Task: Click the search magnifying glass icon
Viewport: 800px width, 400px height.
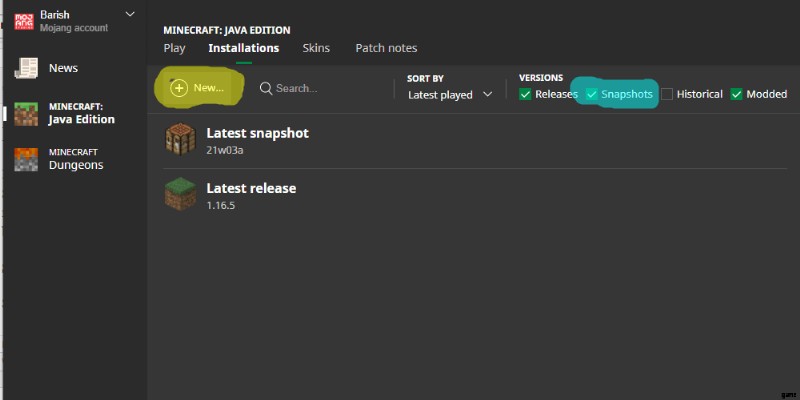Action: point(266,88)
